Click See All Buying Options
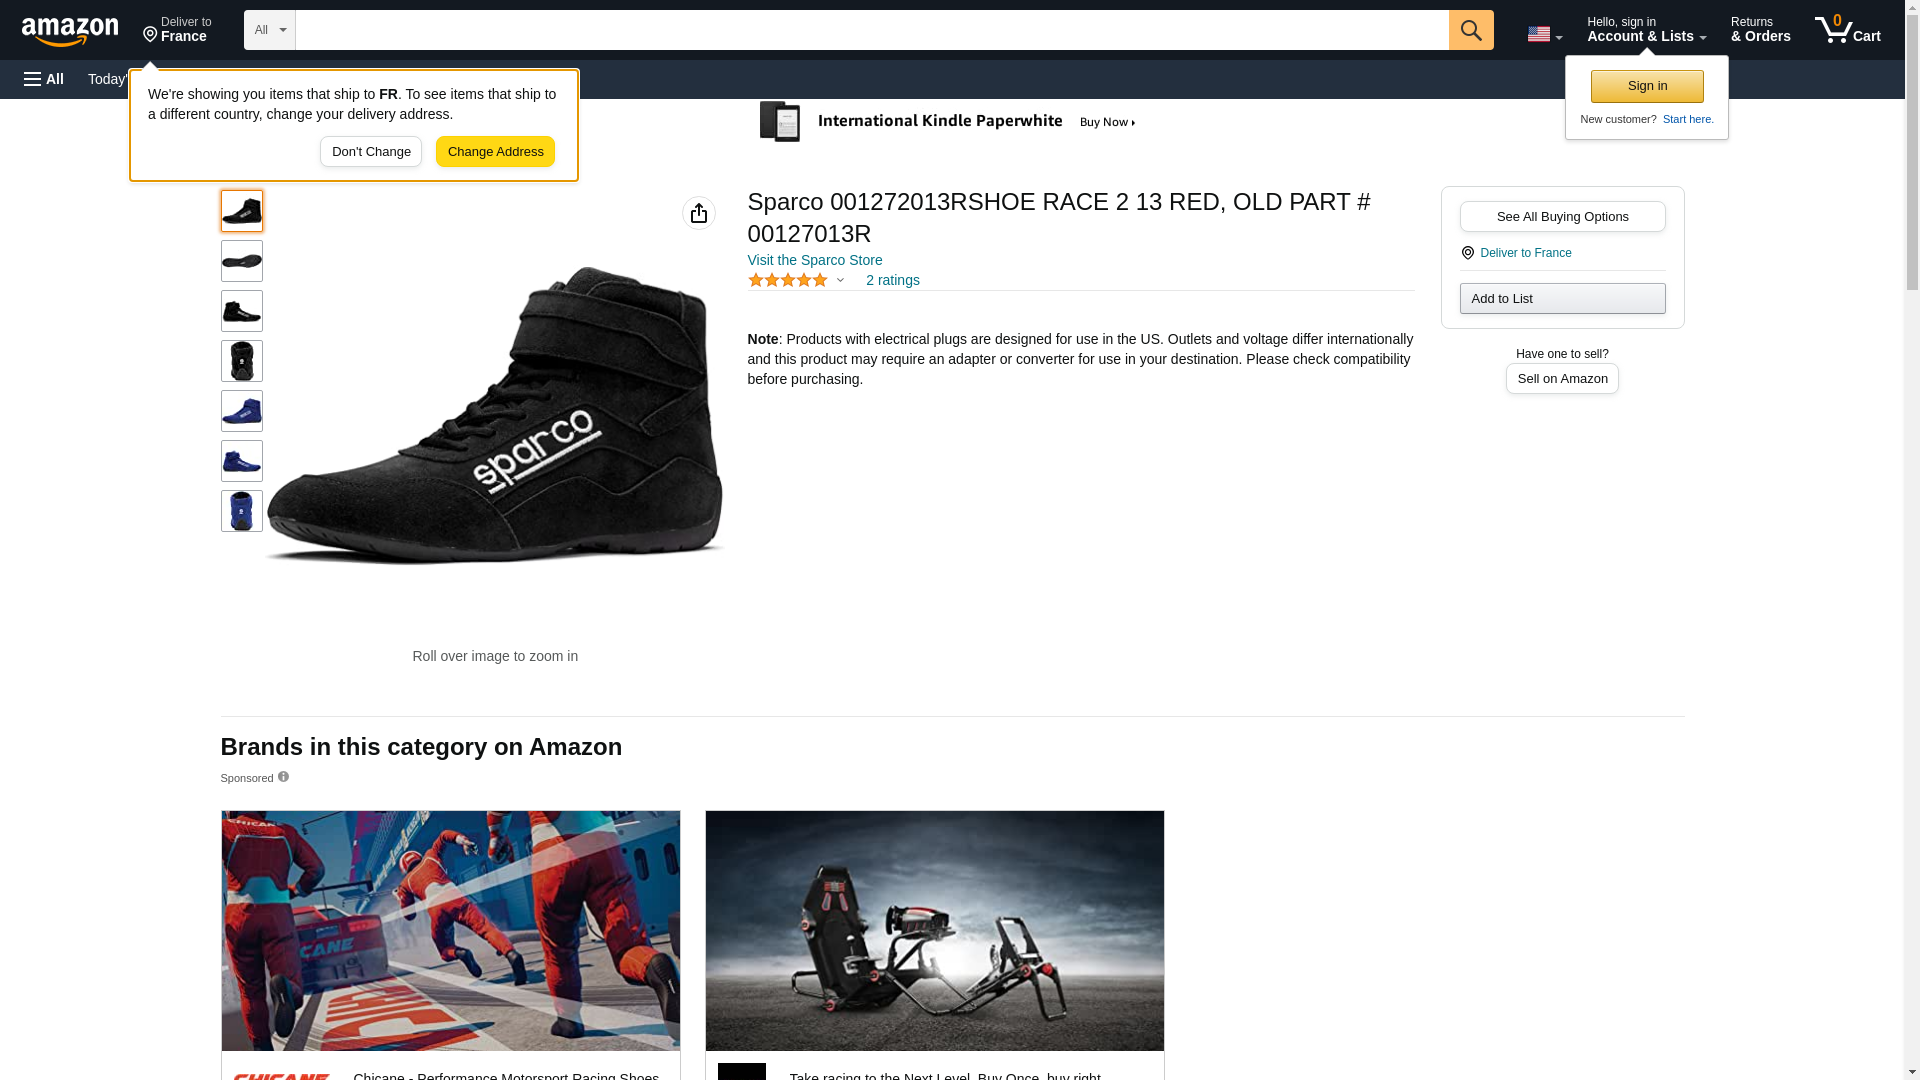1920x1080 pixels. click(1561, 217)
